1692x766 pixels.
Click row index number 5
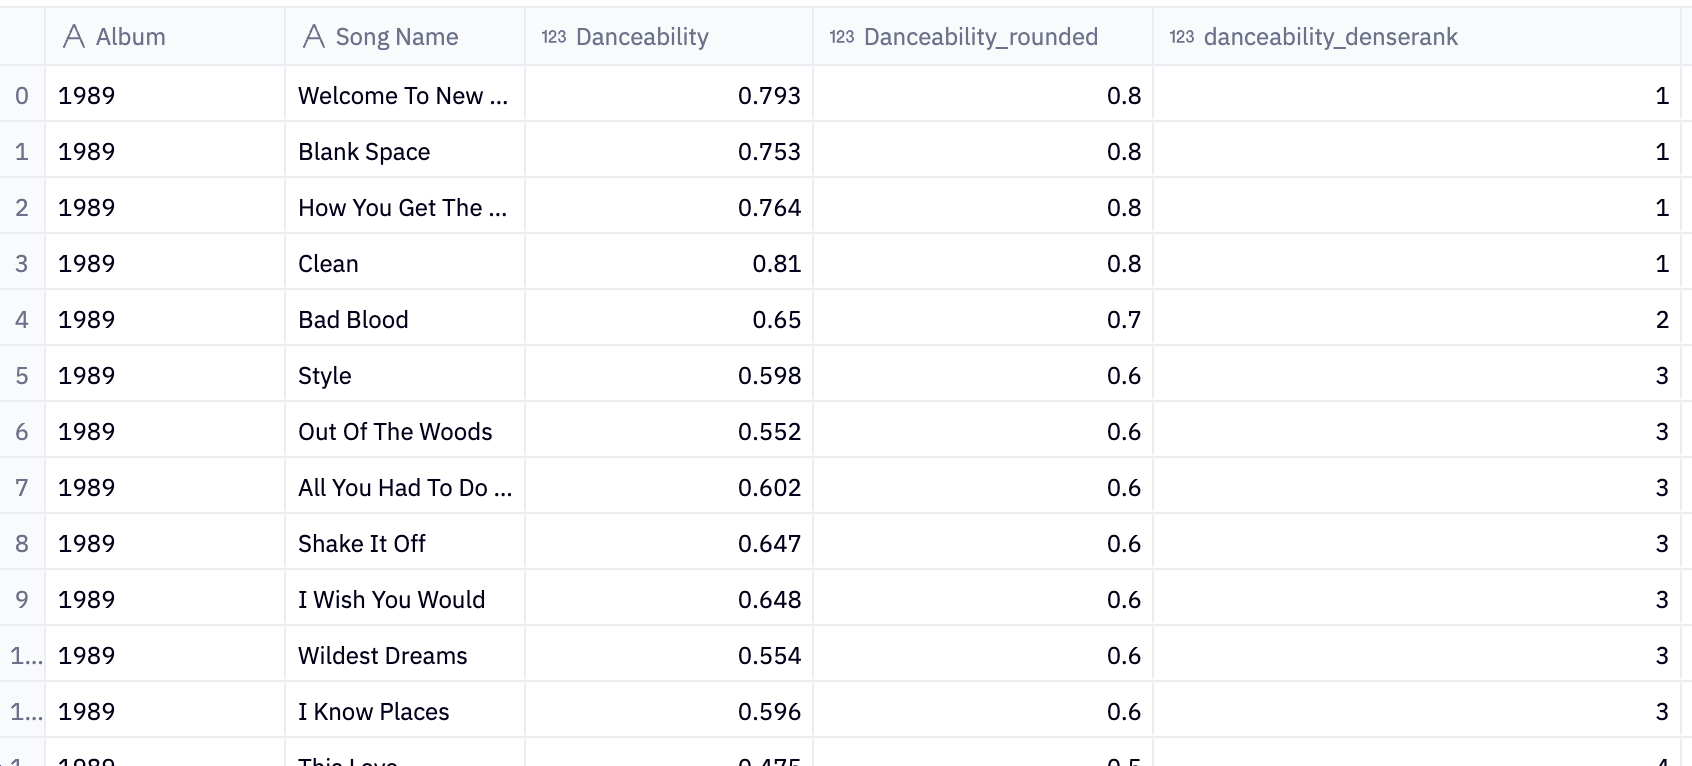[x=22, y=376]
